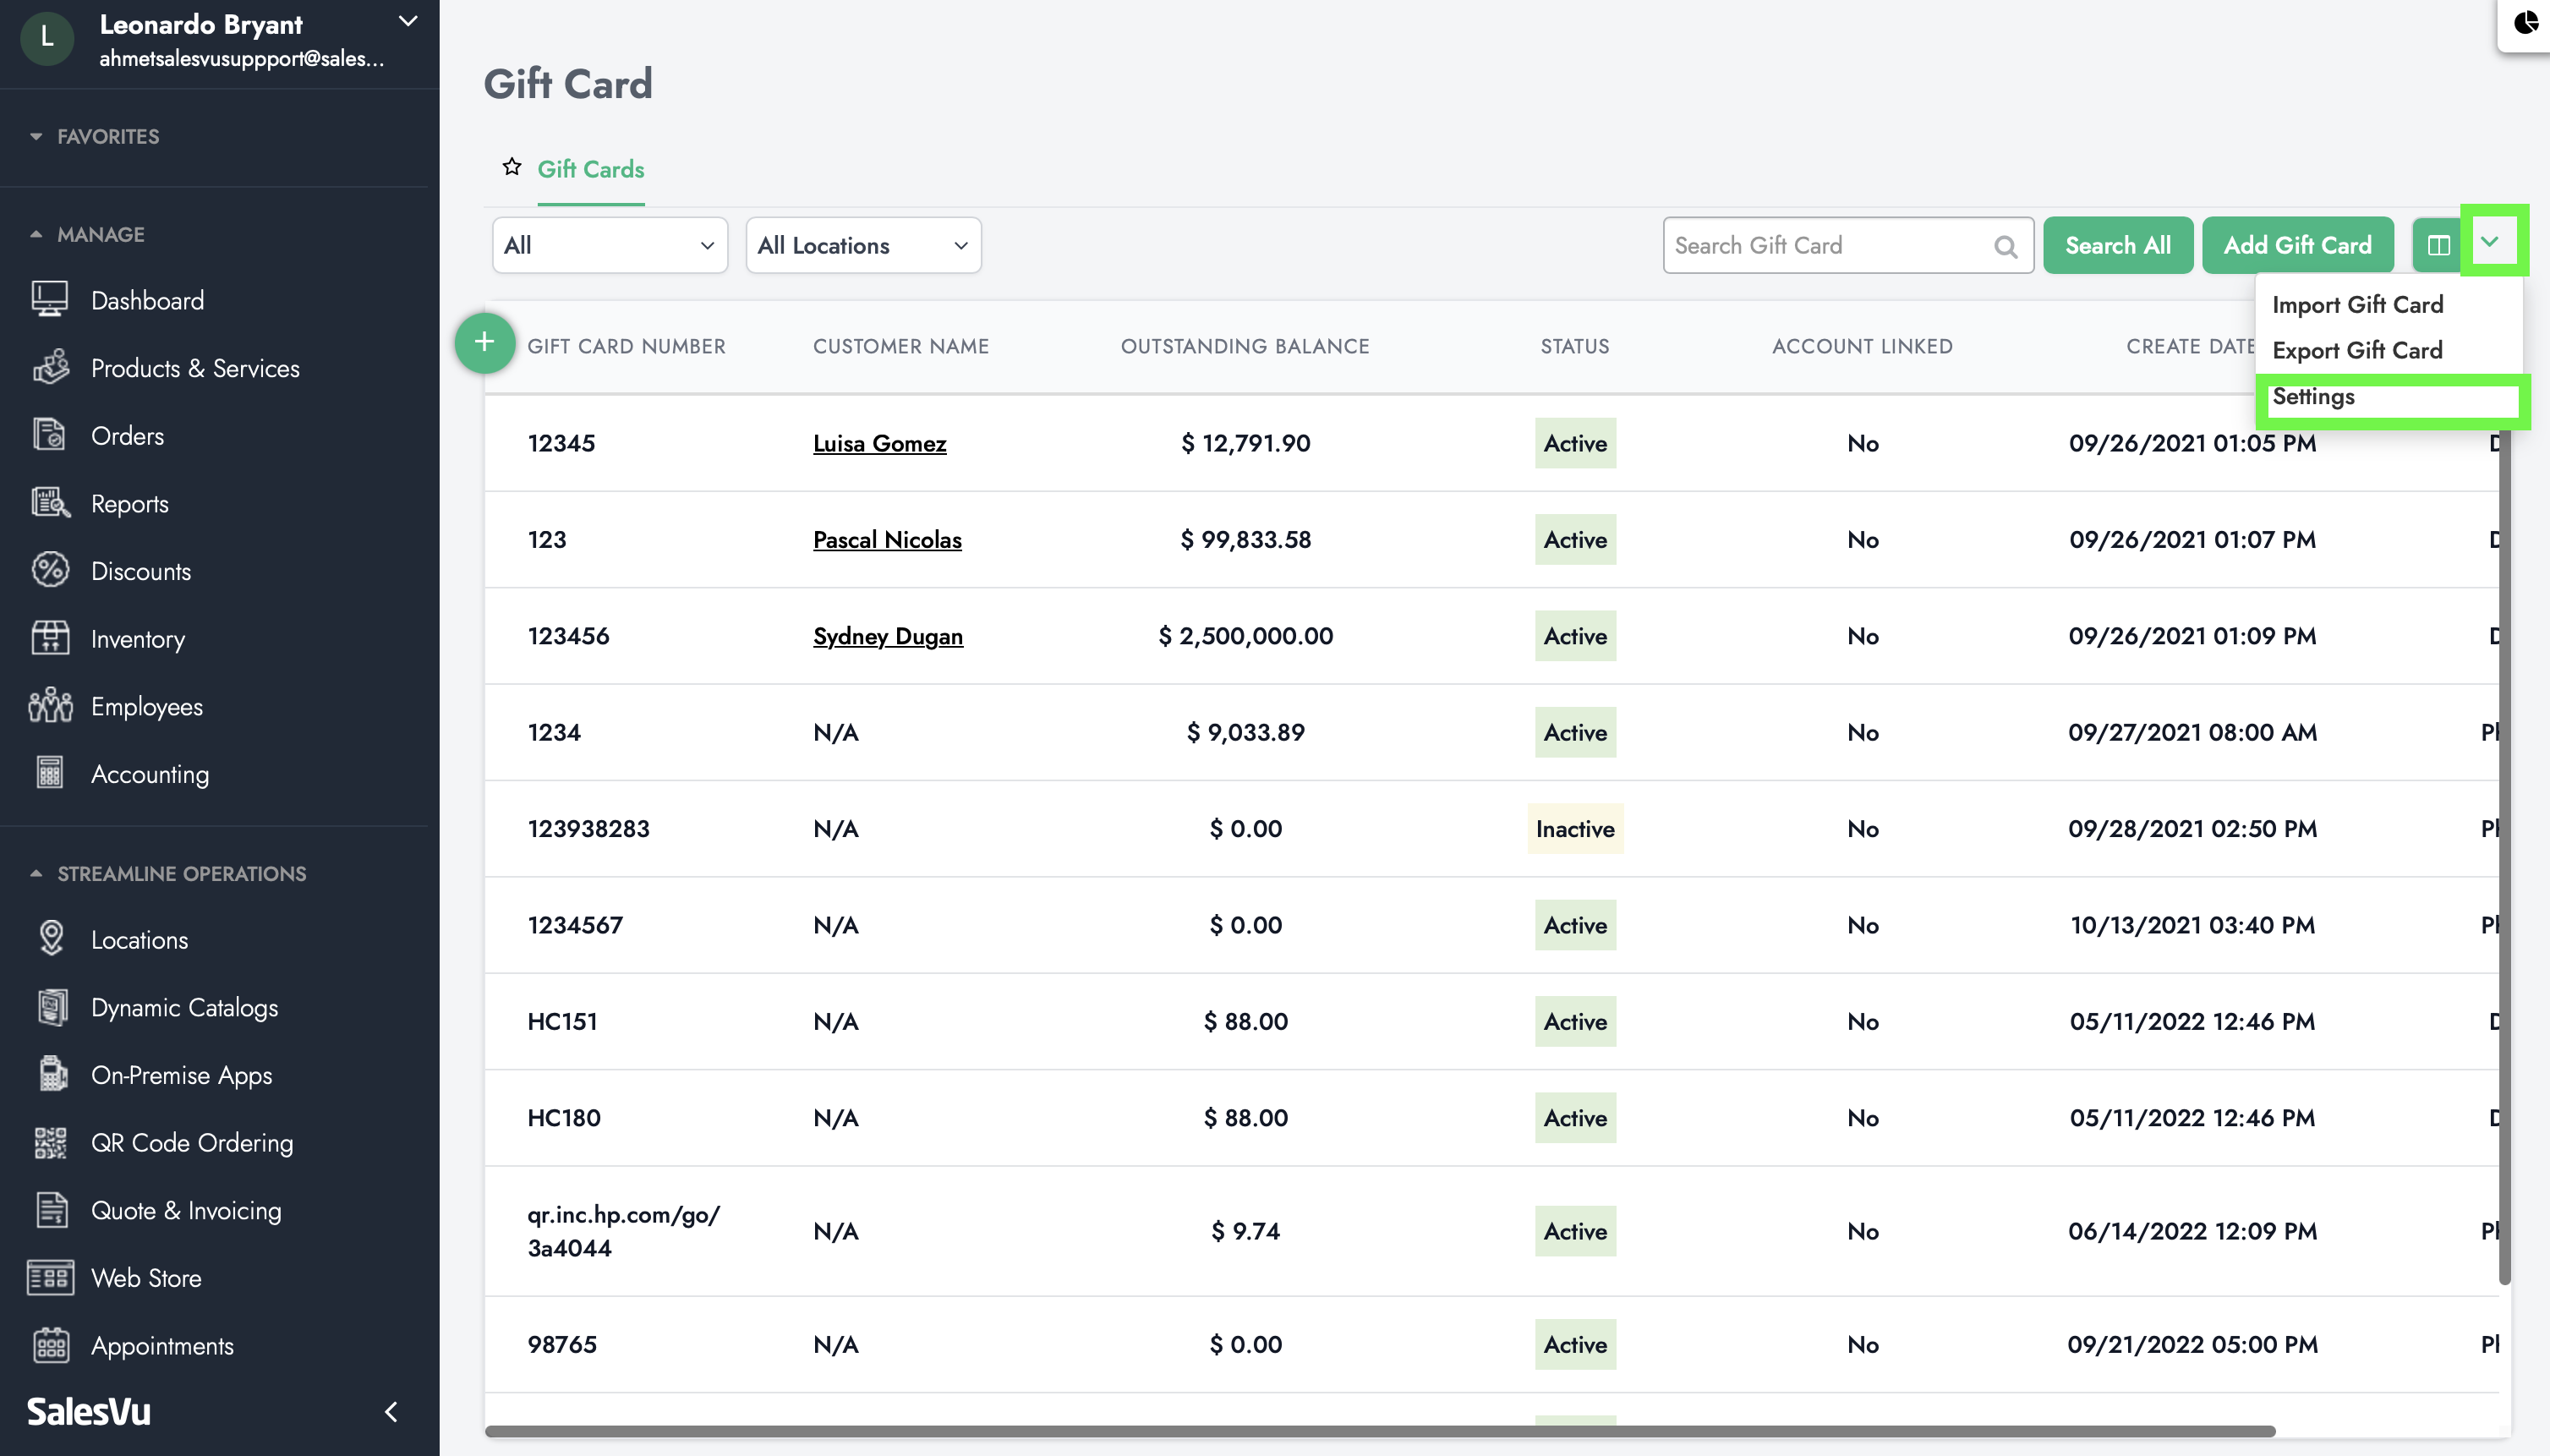The image size is (2550, 1456).
Task: Collapse the sidebar with the arrow
Action: tap(392, 1411)
